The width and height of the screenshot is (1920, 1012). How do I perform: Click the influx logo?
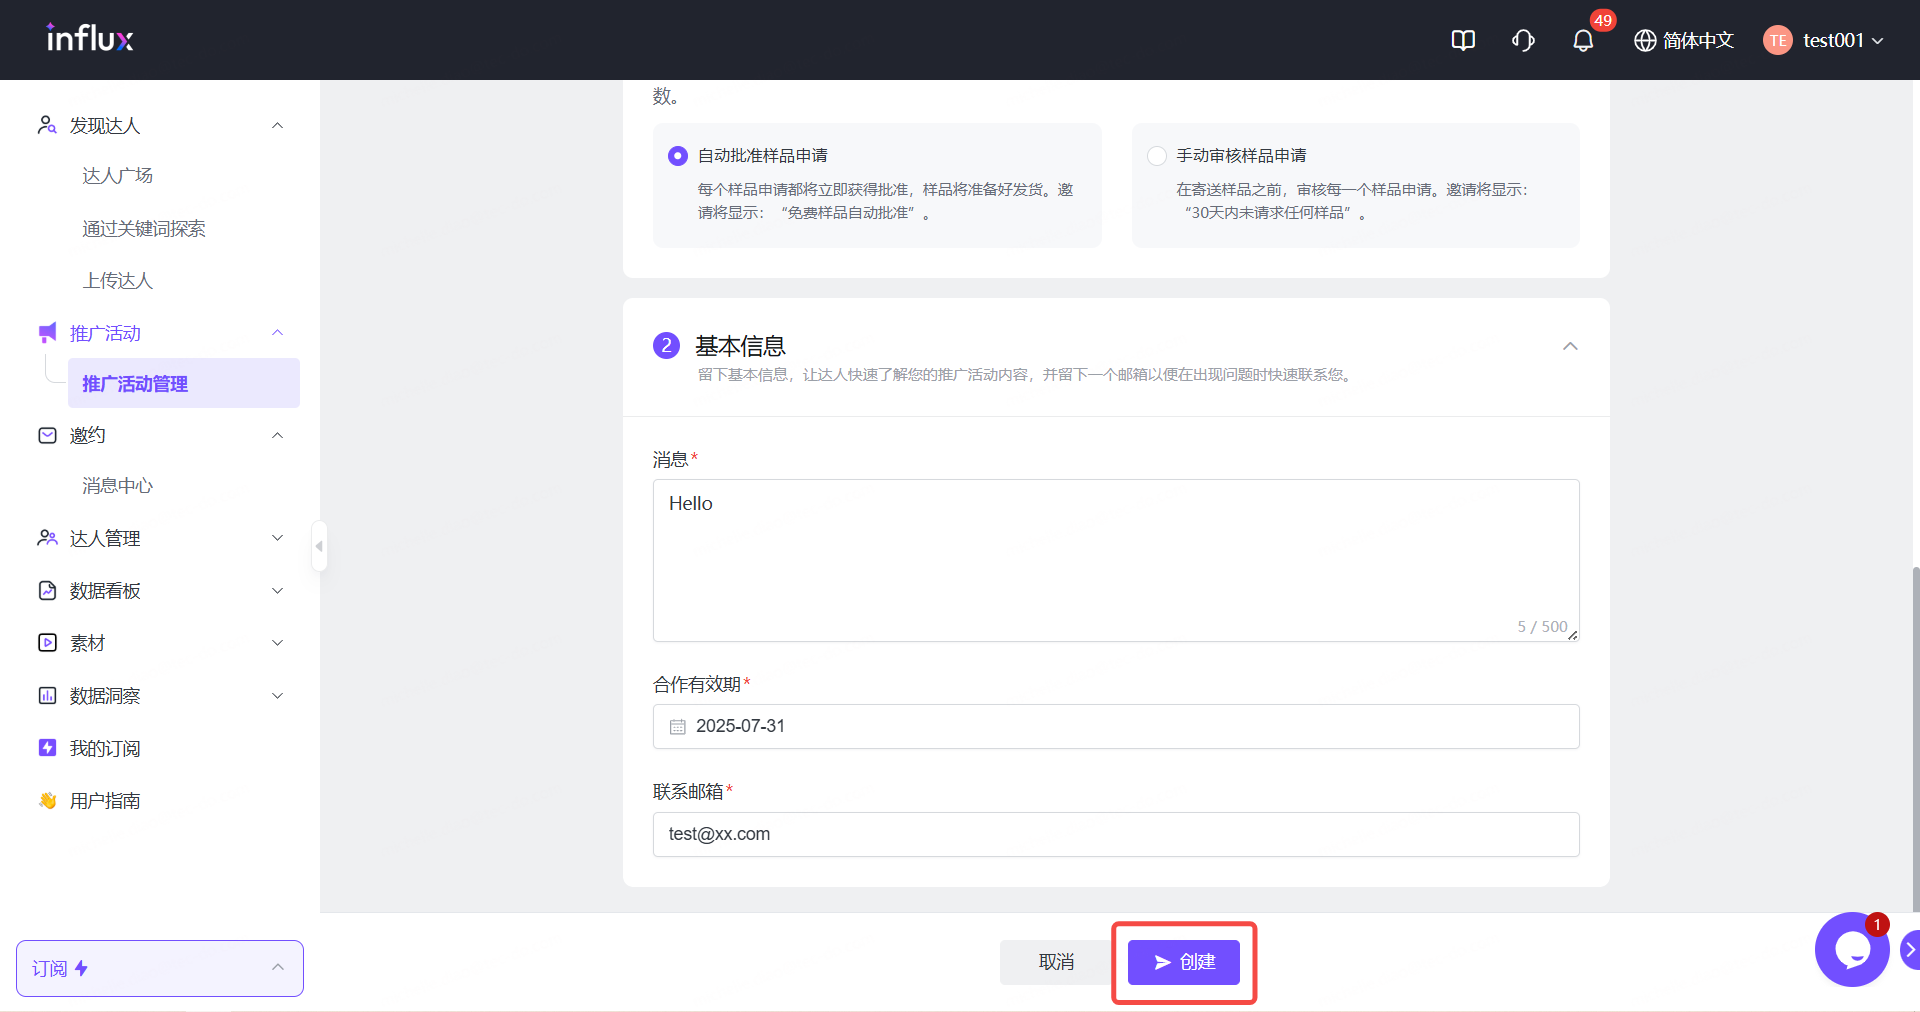coord(90,39)
